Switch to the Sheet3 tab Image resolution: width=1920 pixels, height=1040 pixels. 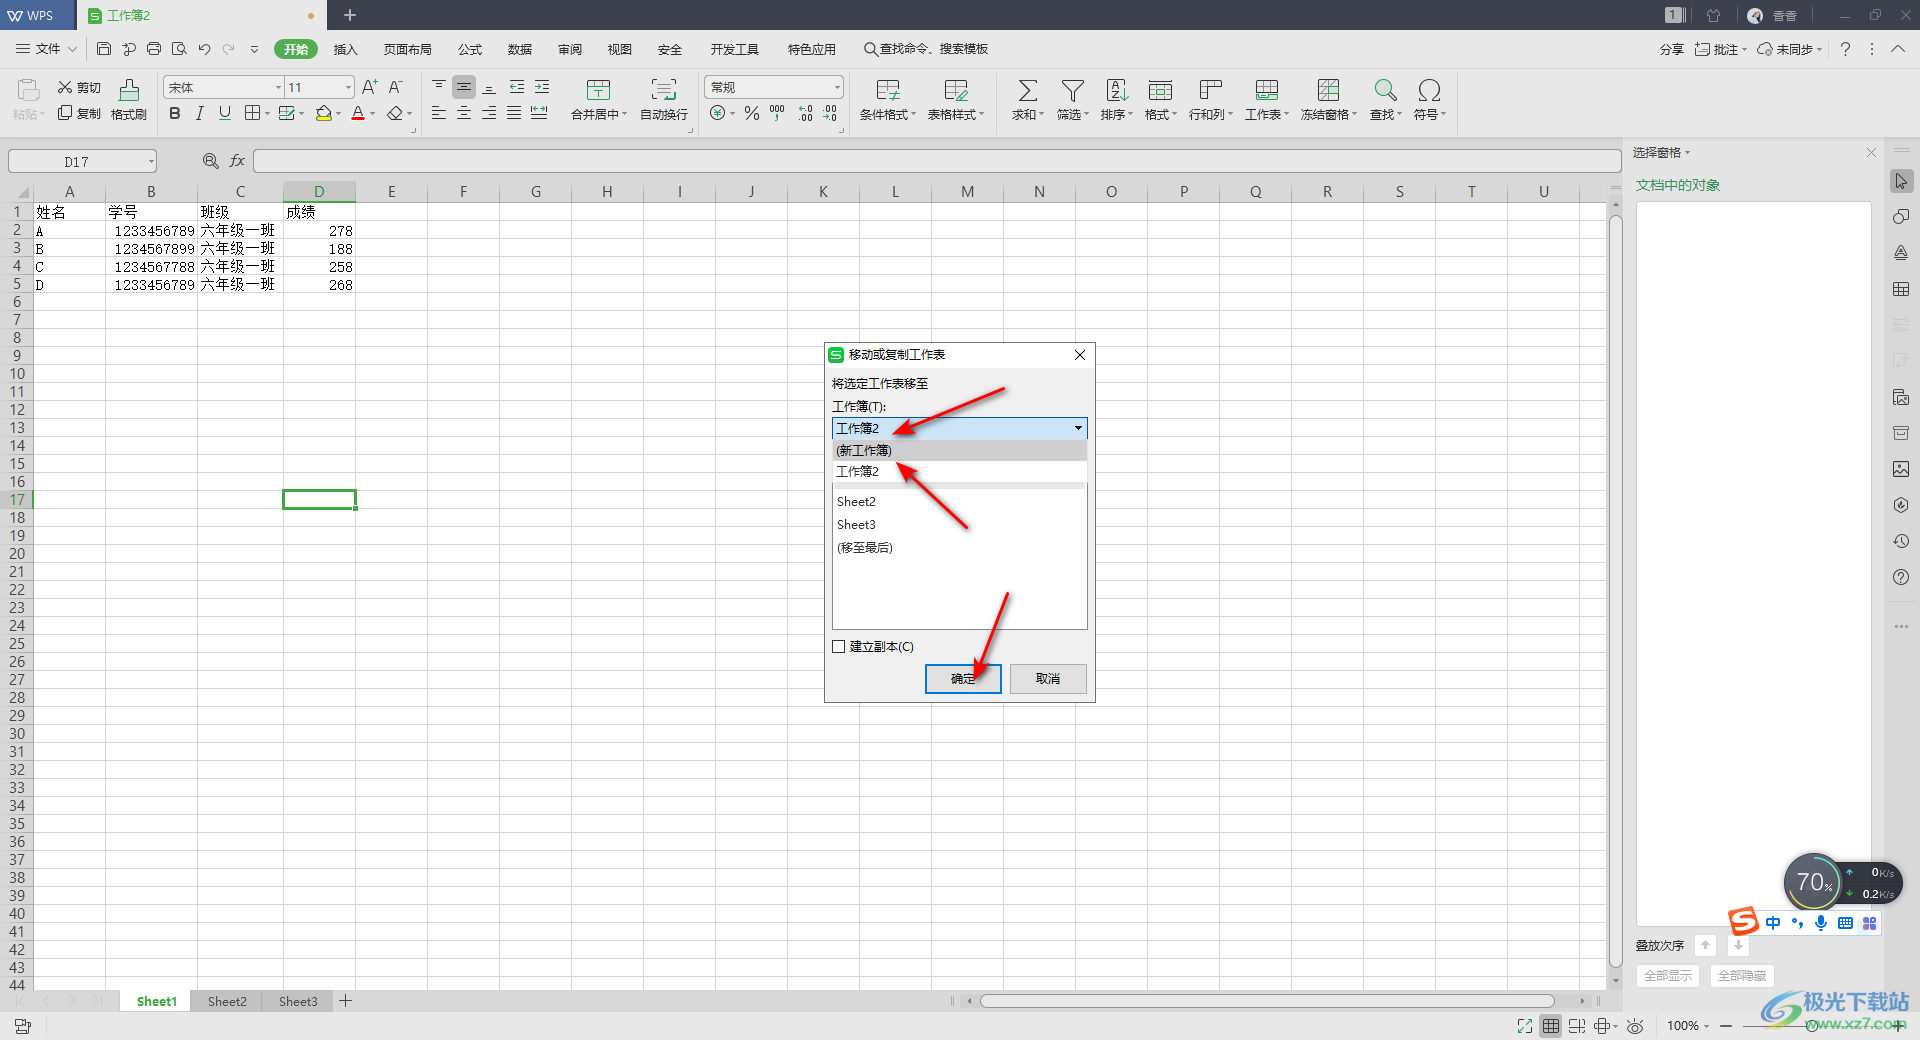click(x=298, y=1001)
